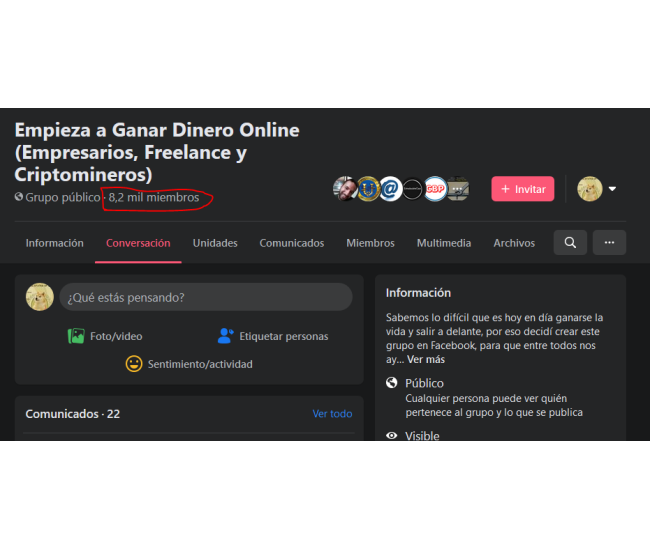
Task: Click the Sentimiento/actividad label
Action: (200, 364)
